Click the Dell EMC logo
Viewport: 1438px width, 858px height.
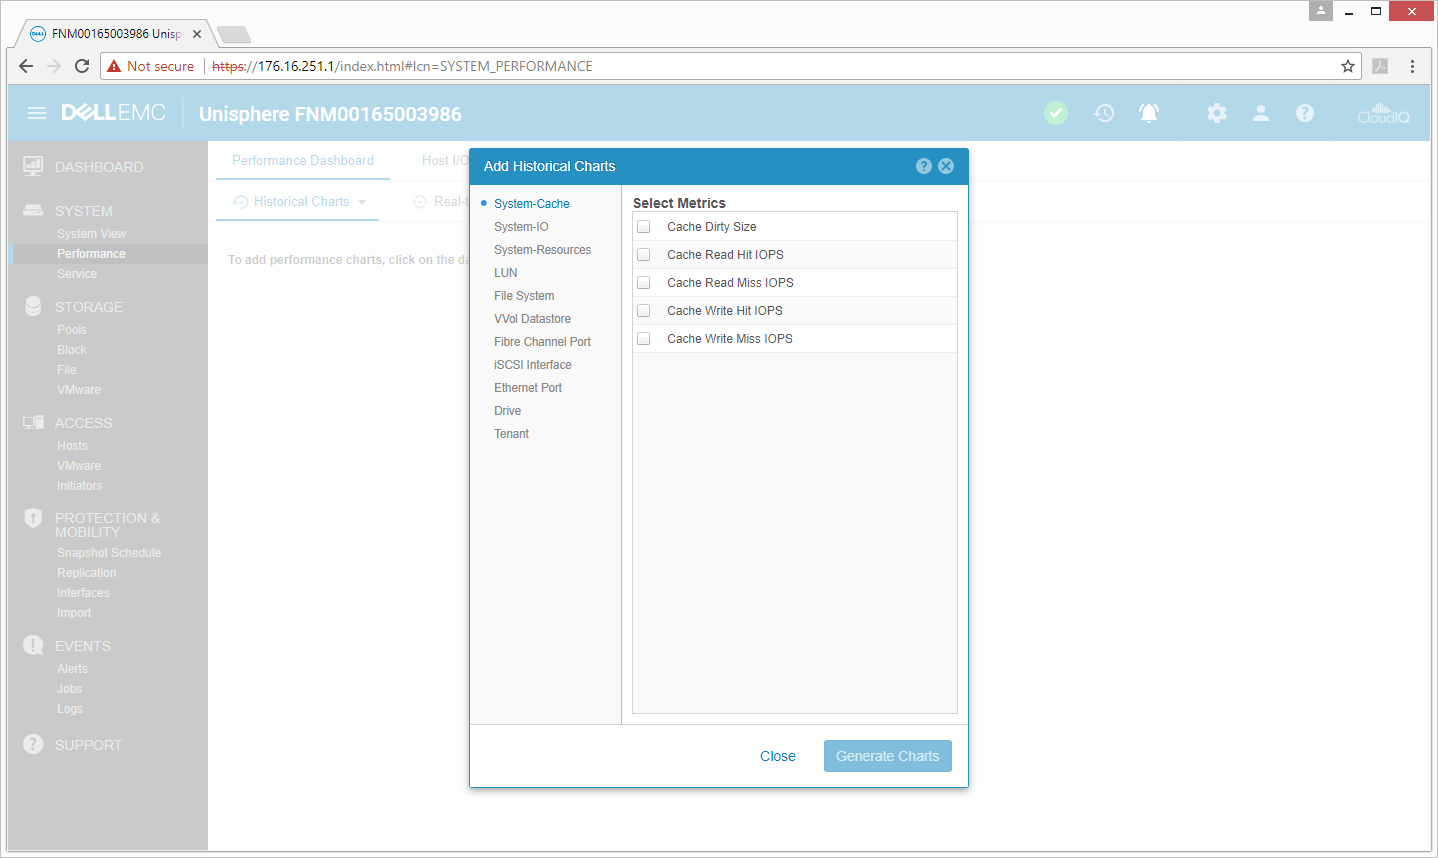click(x=113, y=113)
